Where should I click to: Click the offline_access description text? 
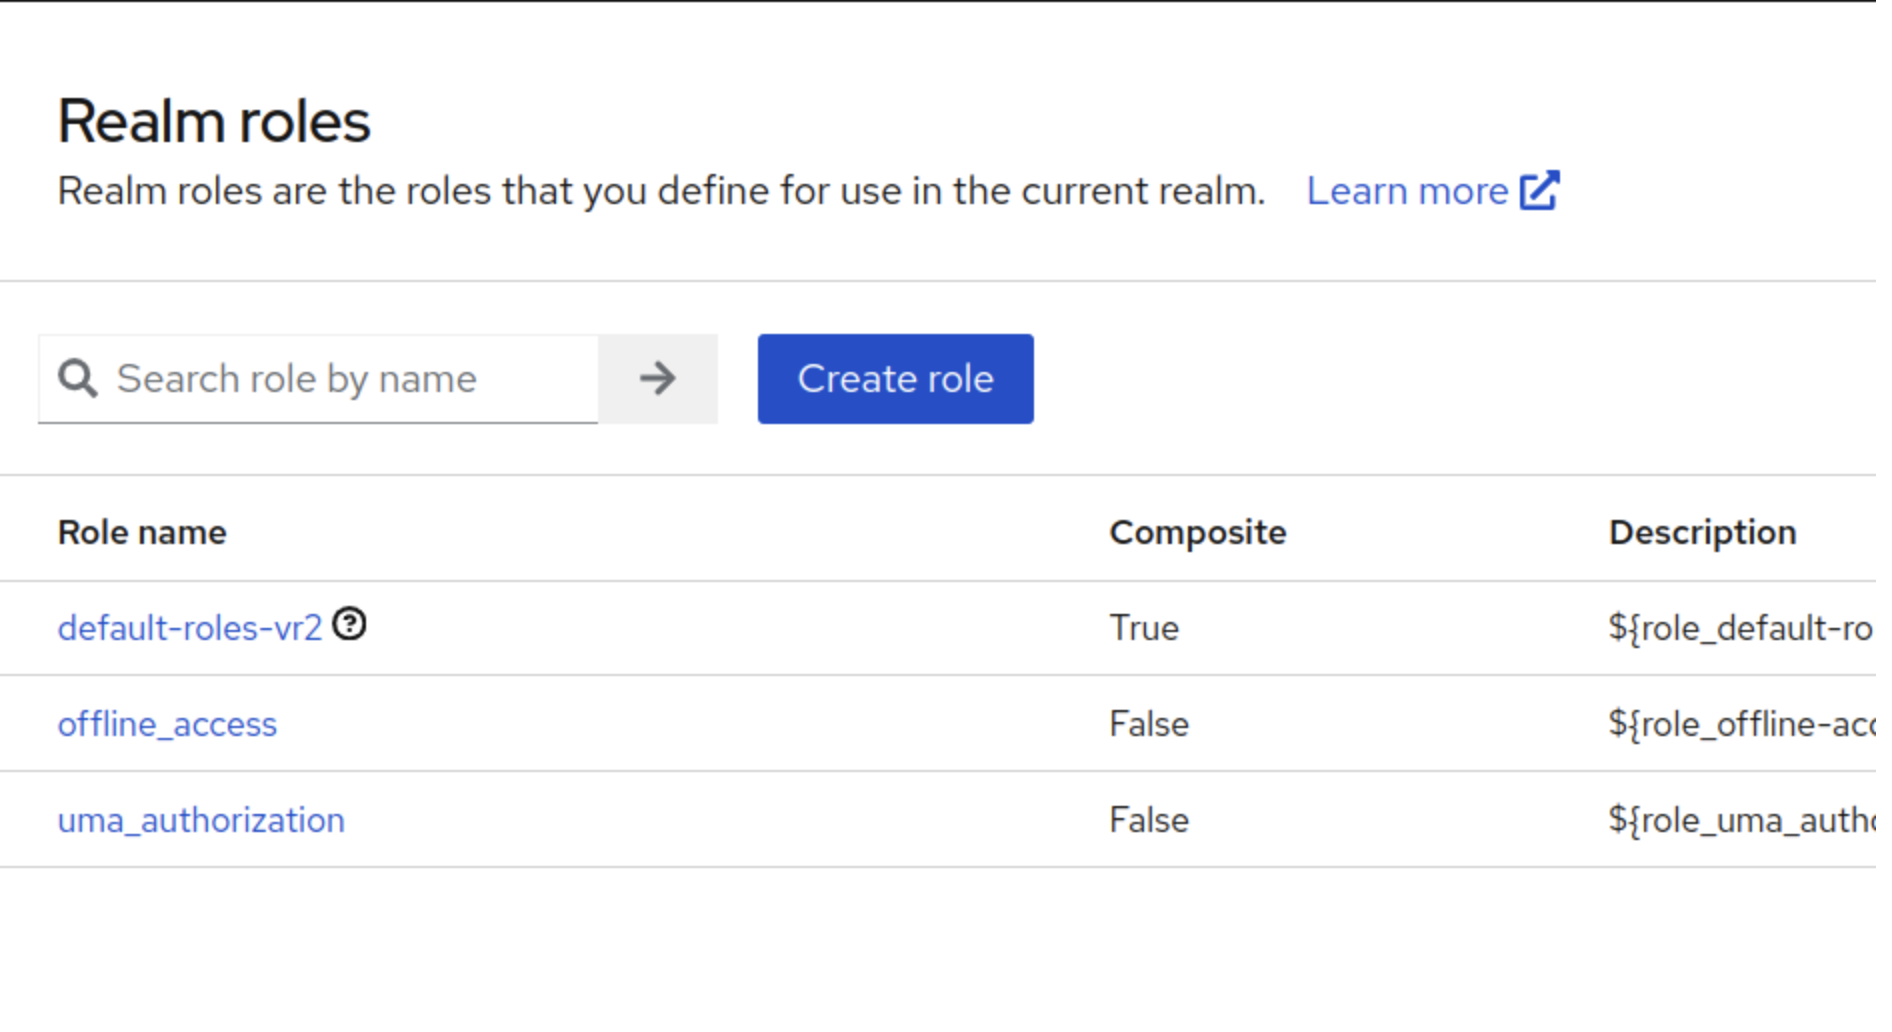pyautogui.click(x=1740, y=724)
